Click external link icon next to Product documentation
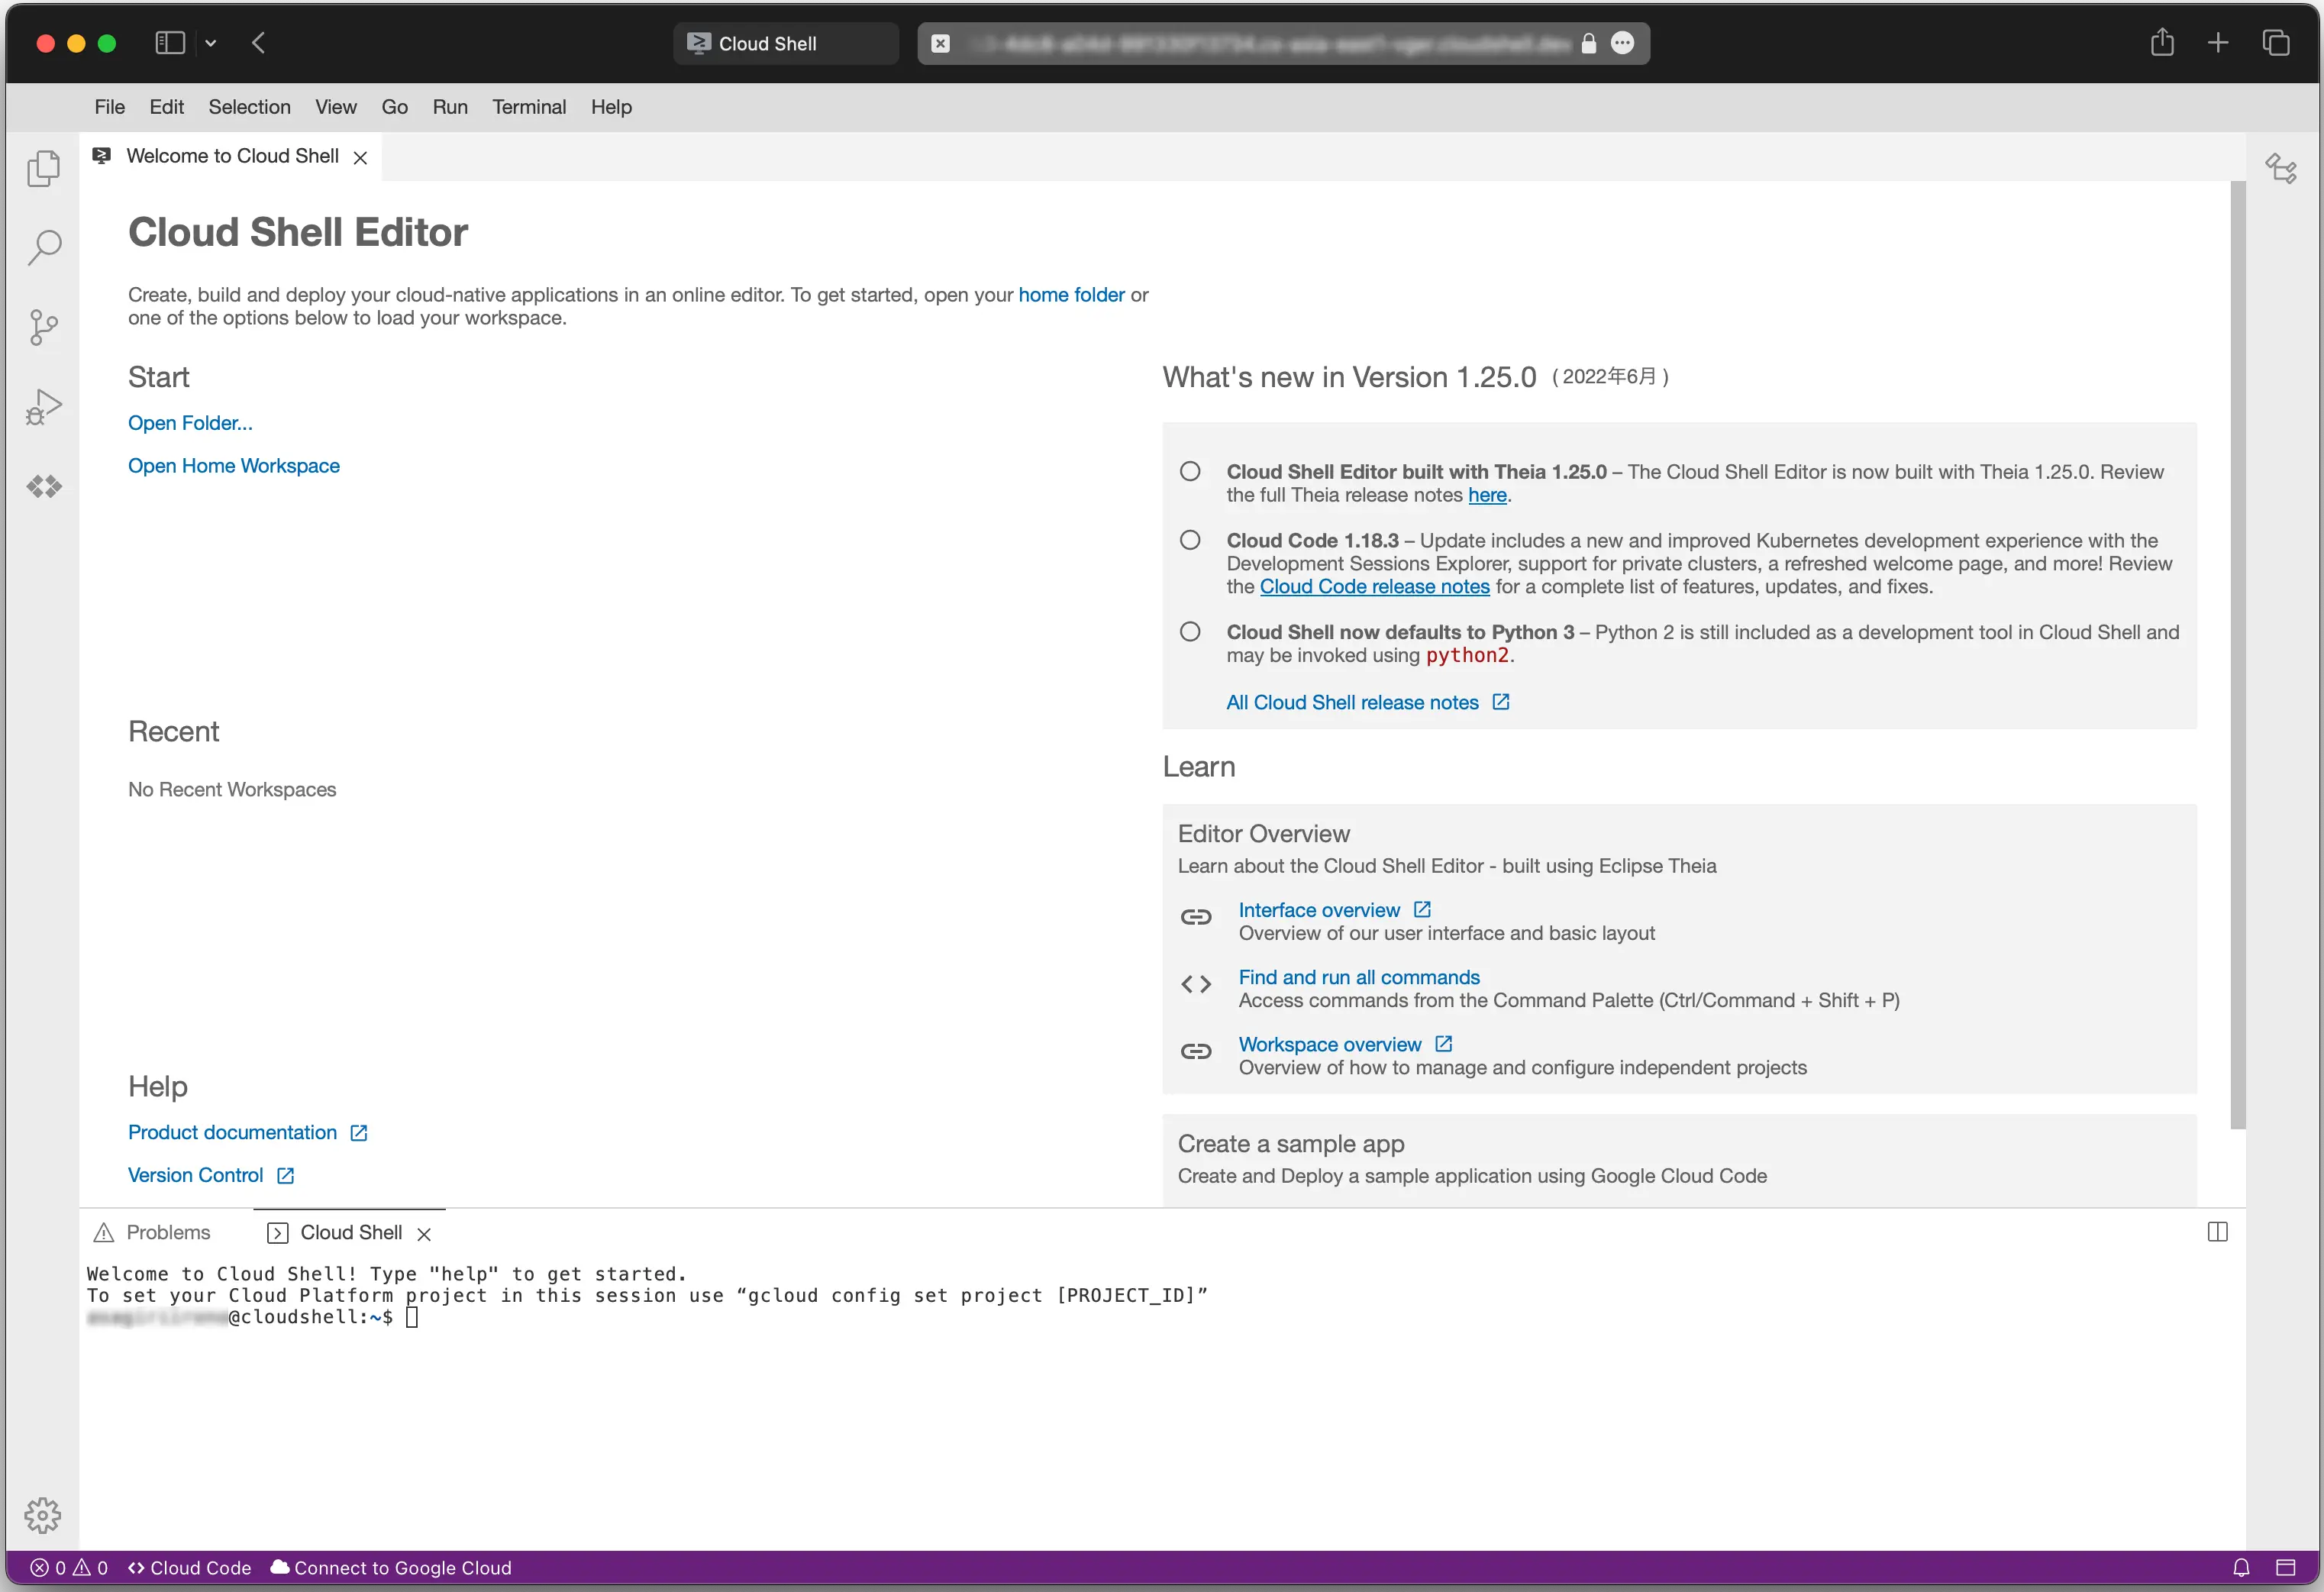 [359, 1132]
